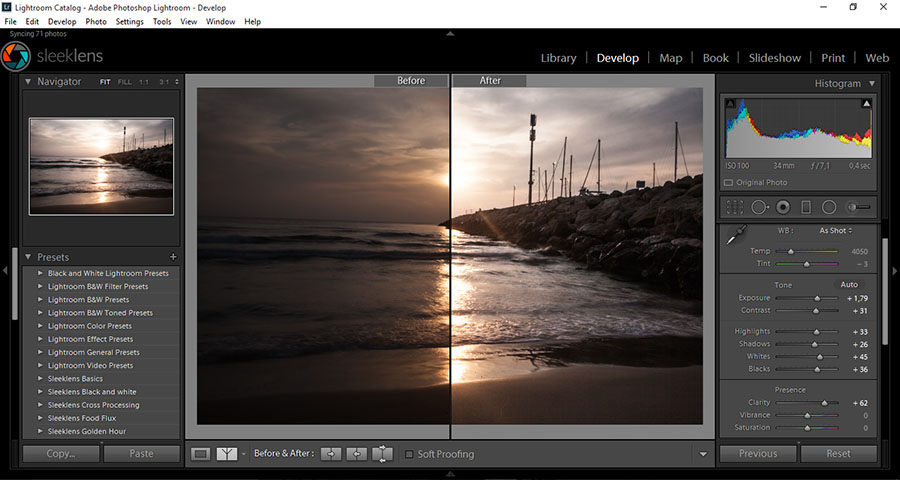Viewport: 900px width, 480px height.
Task: Collapse the Navigator panel
Action: pyautogui.click(x=28, y=81)
